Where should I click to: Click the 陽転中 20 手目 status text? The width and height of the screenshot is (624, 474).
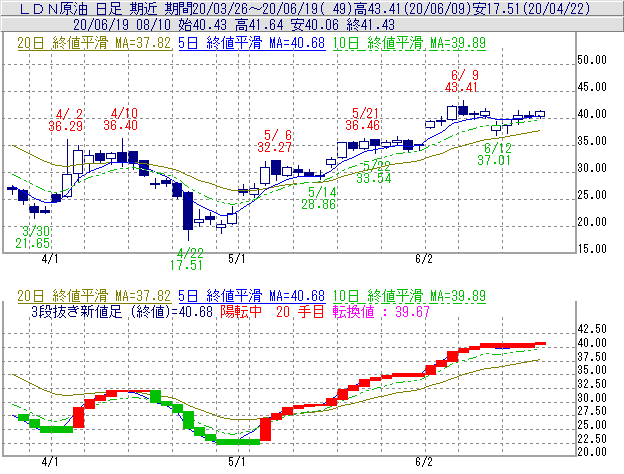point(273,312)
